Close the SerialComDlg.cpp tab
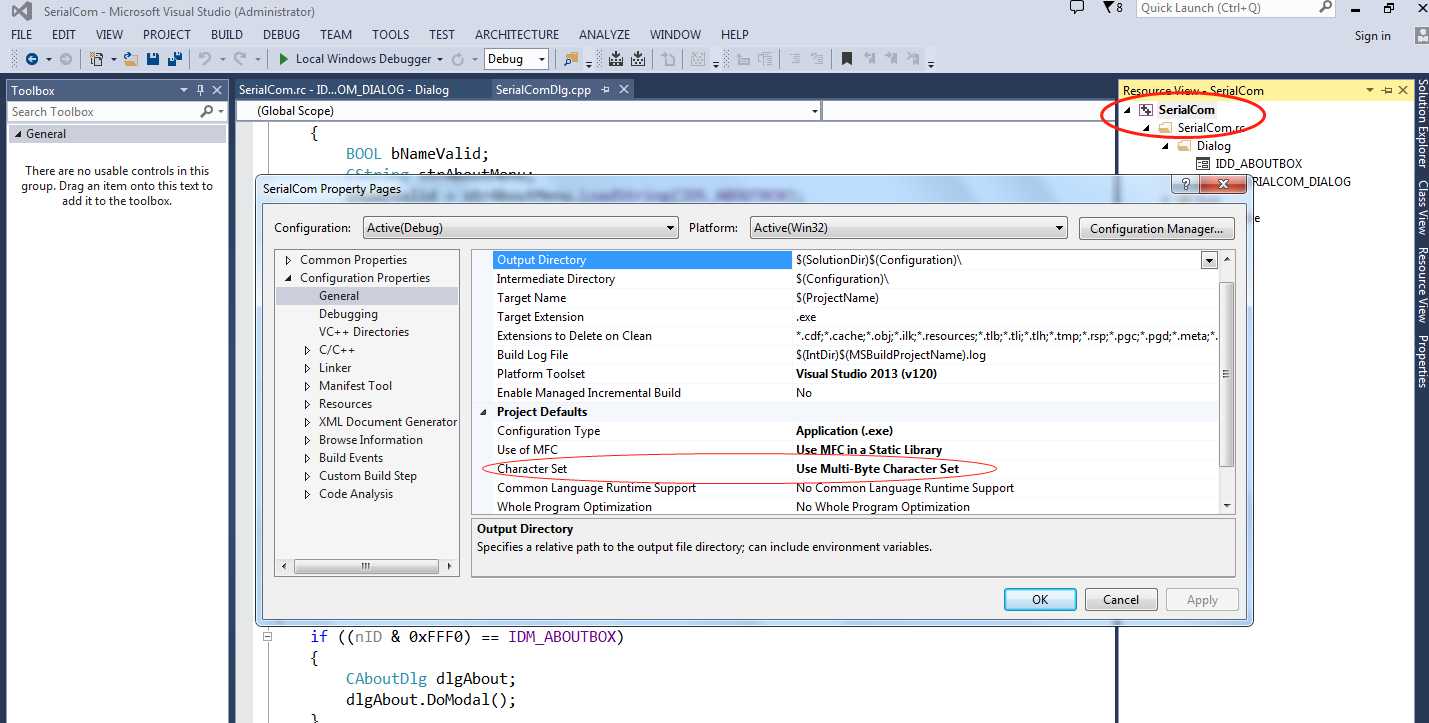 tap(623, 89)
